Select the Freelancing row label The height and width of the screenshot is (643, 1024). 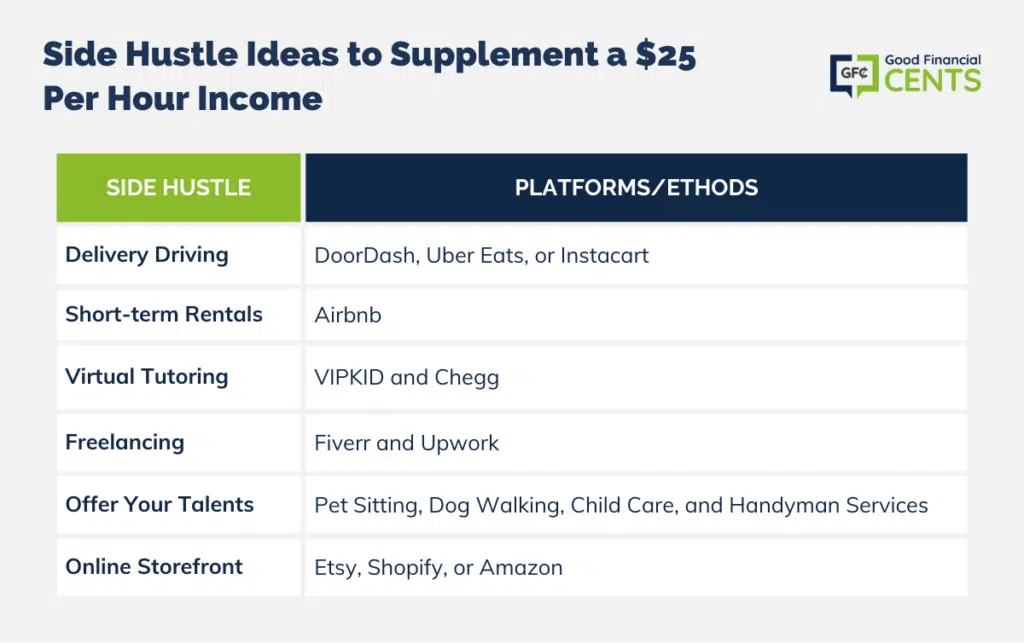pos(125,443)
